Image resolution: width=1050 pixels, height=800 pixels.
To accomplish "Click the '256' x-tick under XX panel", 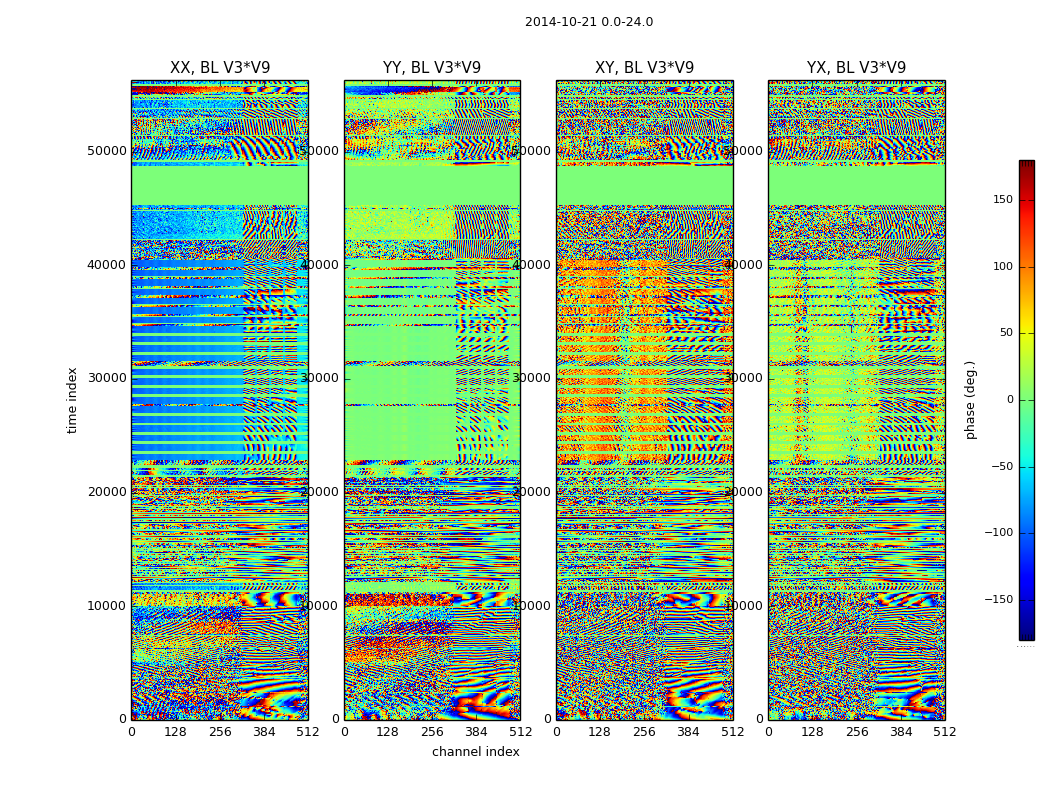I will point(220,732).
